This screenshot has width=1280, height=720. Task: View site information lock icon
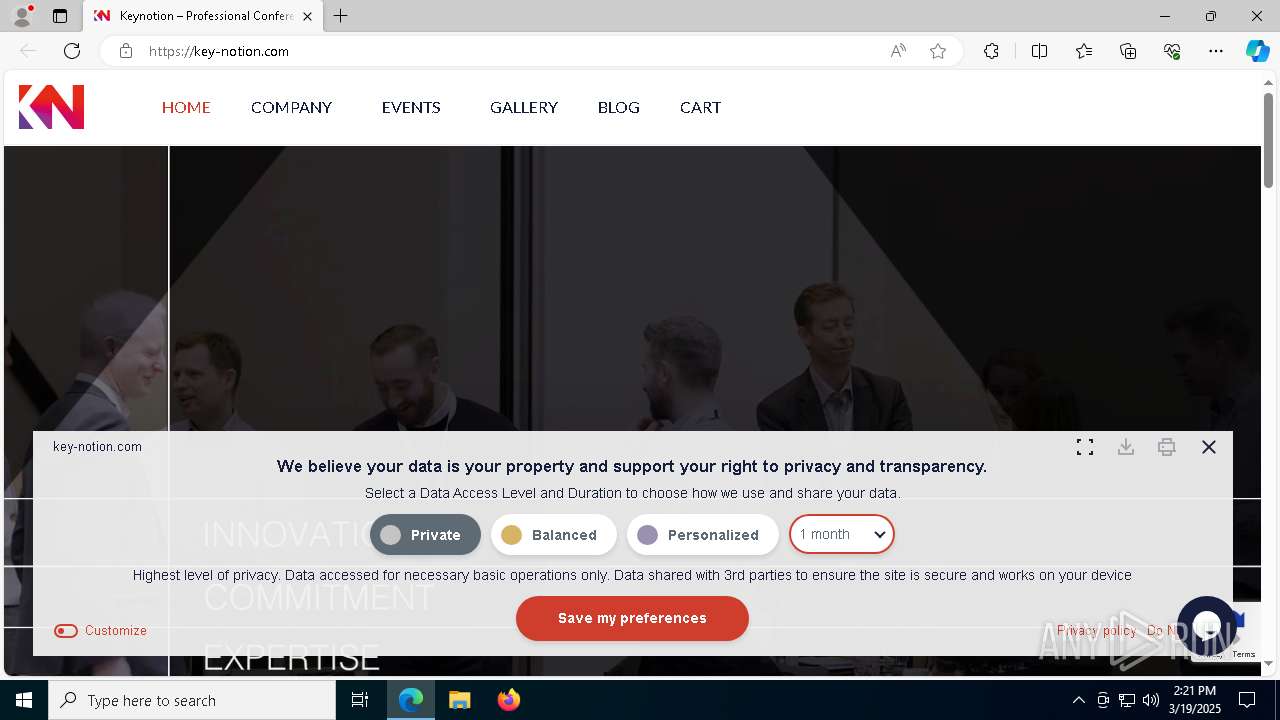[x=126, y=51]
